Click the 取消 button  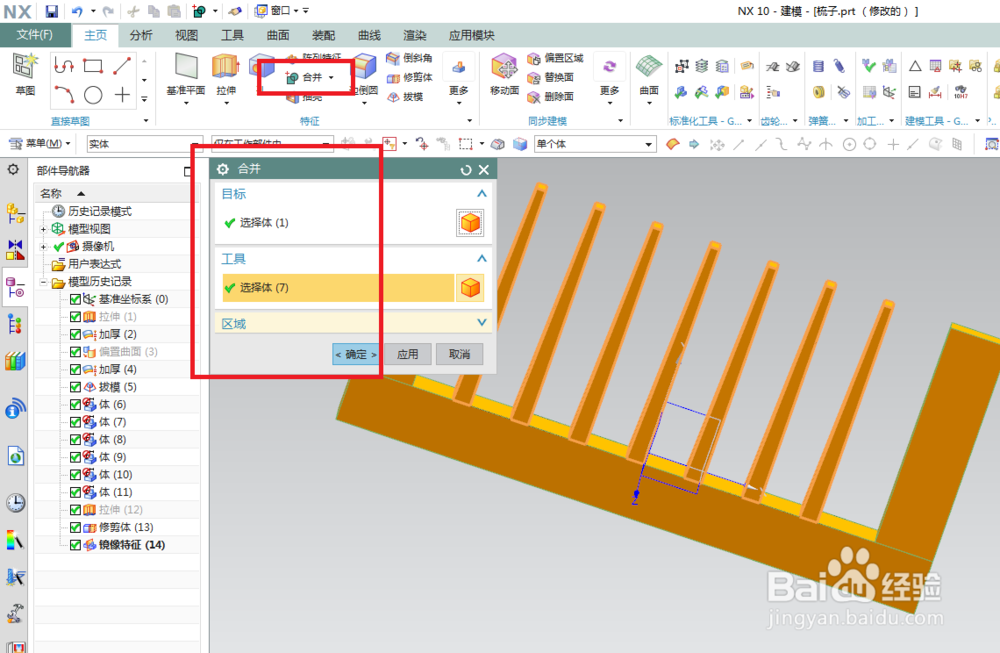pyautogui.click(x=459, y=354)
